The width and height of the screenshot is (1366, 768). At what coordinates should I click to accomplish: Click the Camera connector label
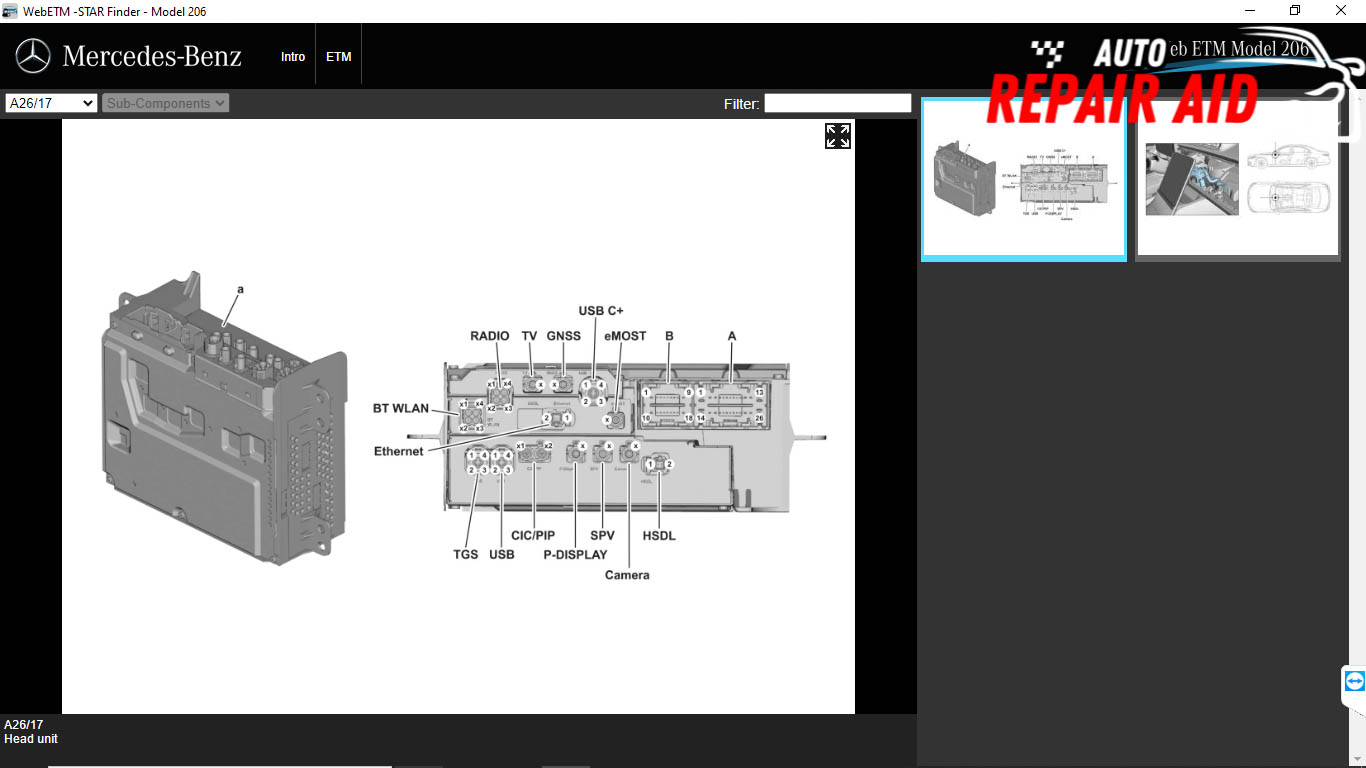[x=627, y=575]
